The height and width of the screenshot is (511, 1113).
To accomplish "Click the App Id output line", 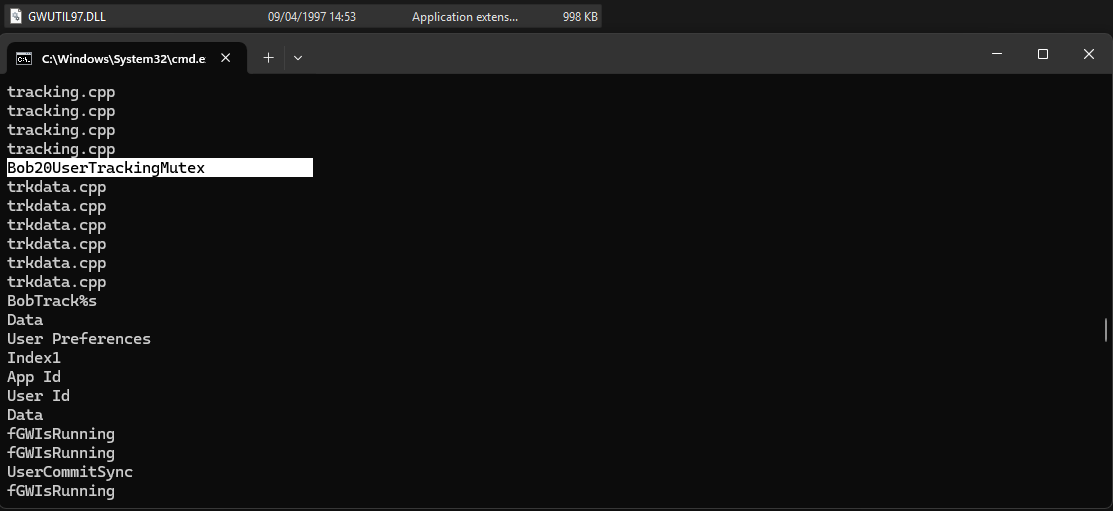I will click(x=34, y=377).
